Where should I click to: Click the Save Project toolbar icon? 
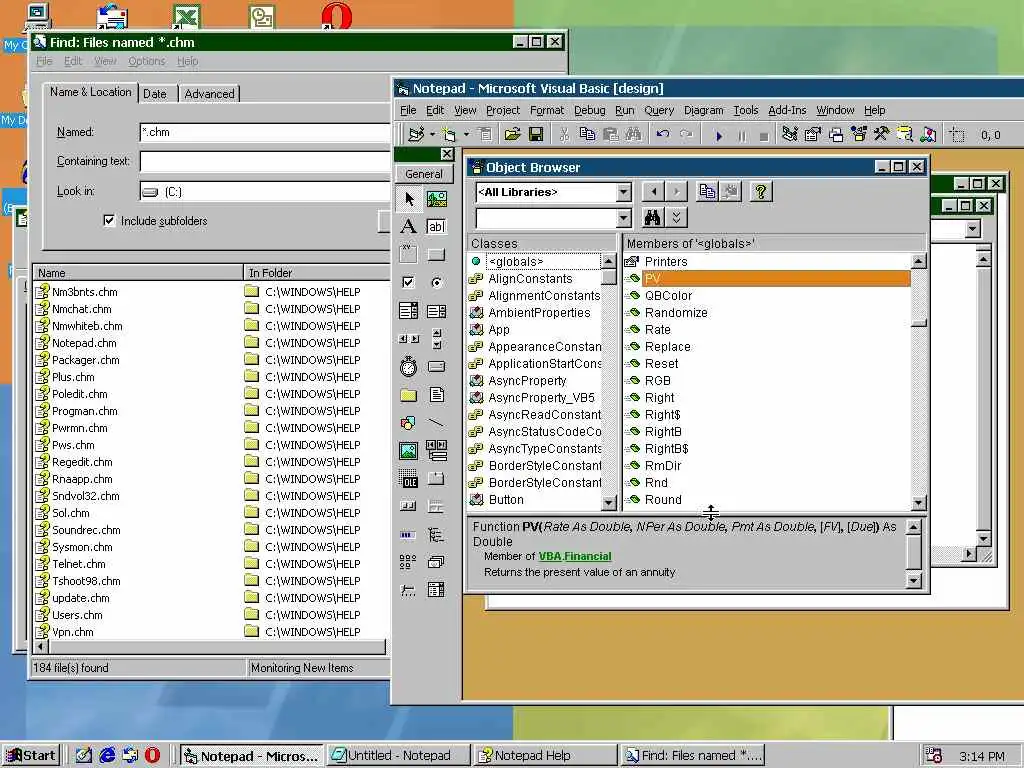(x=536, y=135)
